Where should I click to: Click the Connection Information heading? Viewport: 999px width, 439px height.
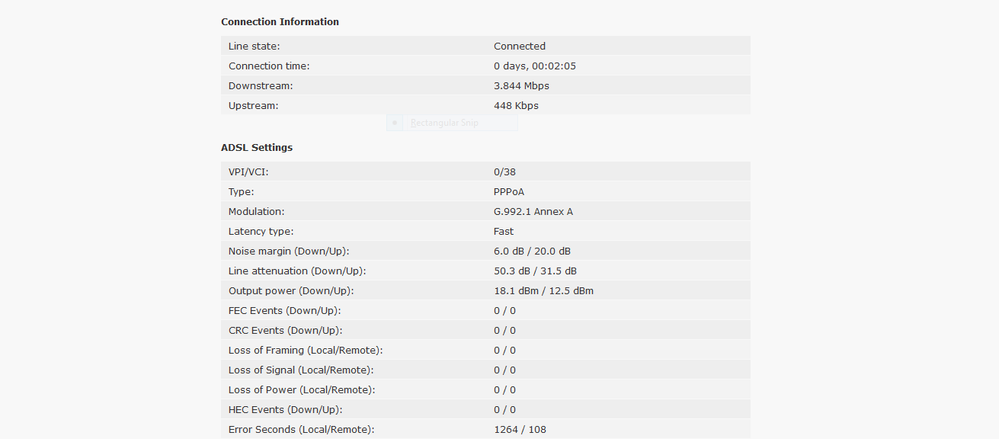point(280,22)
